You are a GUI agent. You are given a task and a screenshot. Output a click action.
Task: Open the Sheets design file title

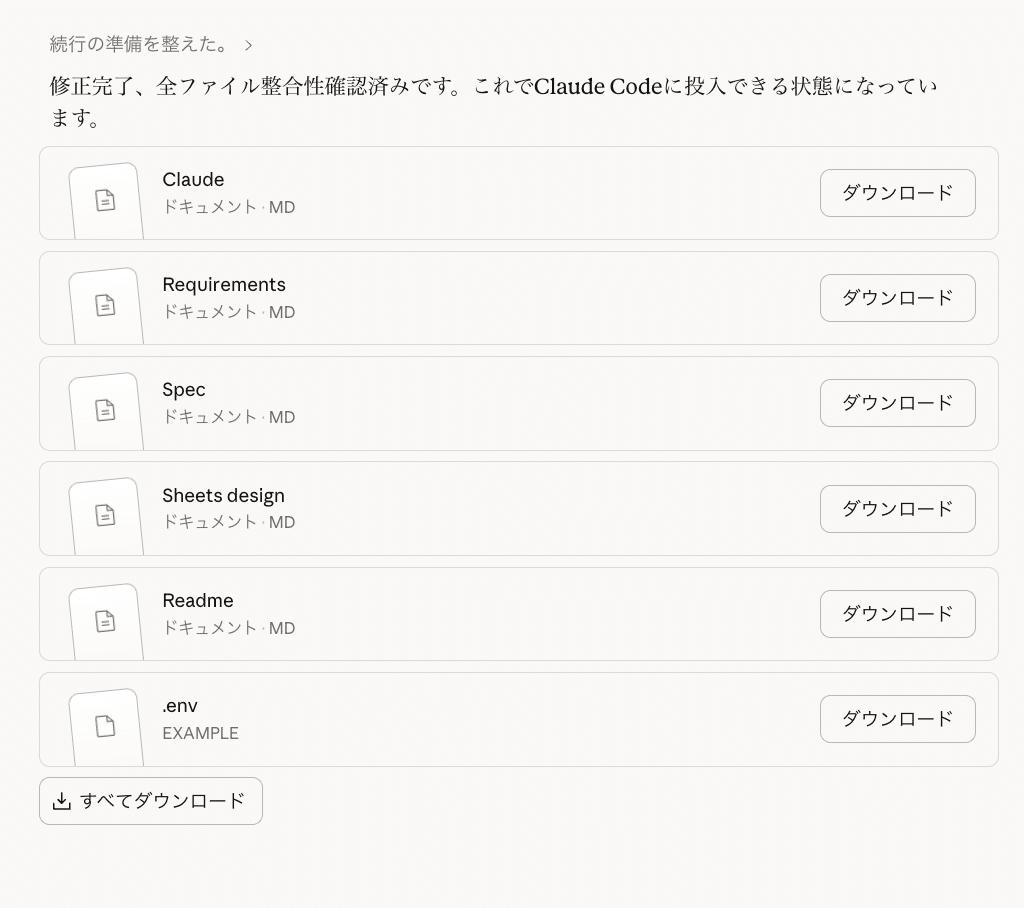click(223, 496)
